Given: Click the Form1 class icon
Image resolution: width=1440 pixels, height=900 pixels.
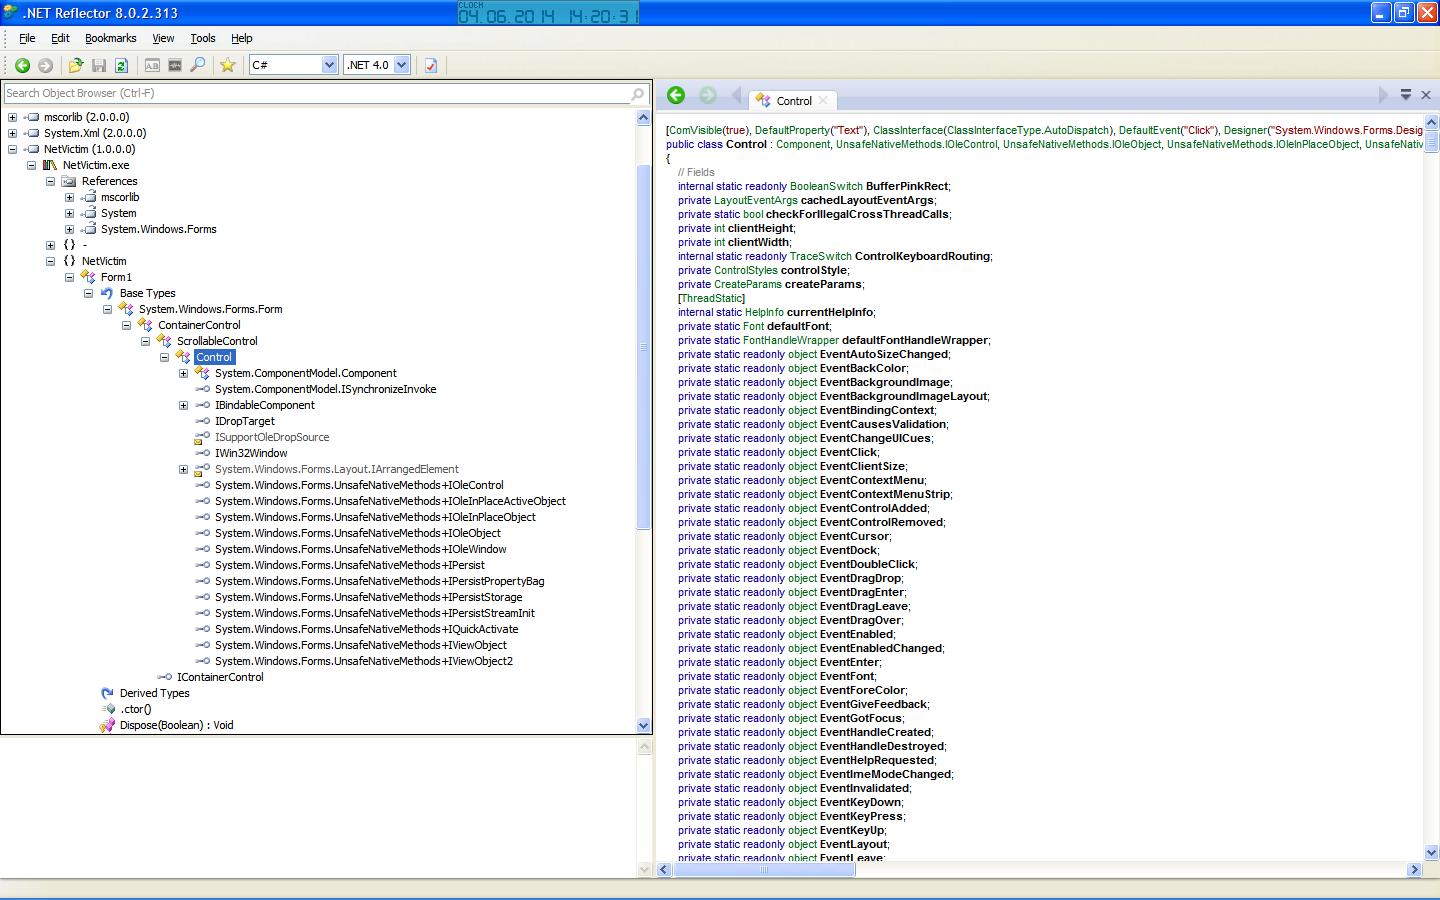Looking at the screenshot, I should (88, 277).
